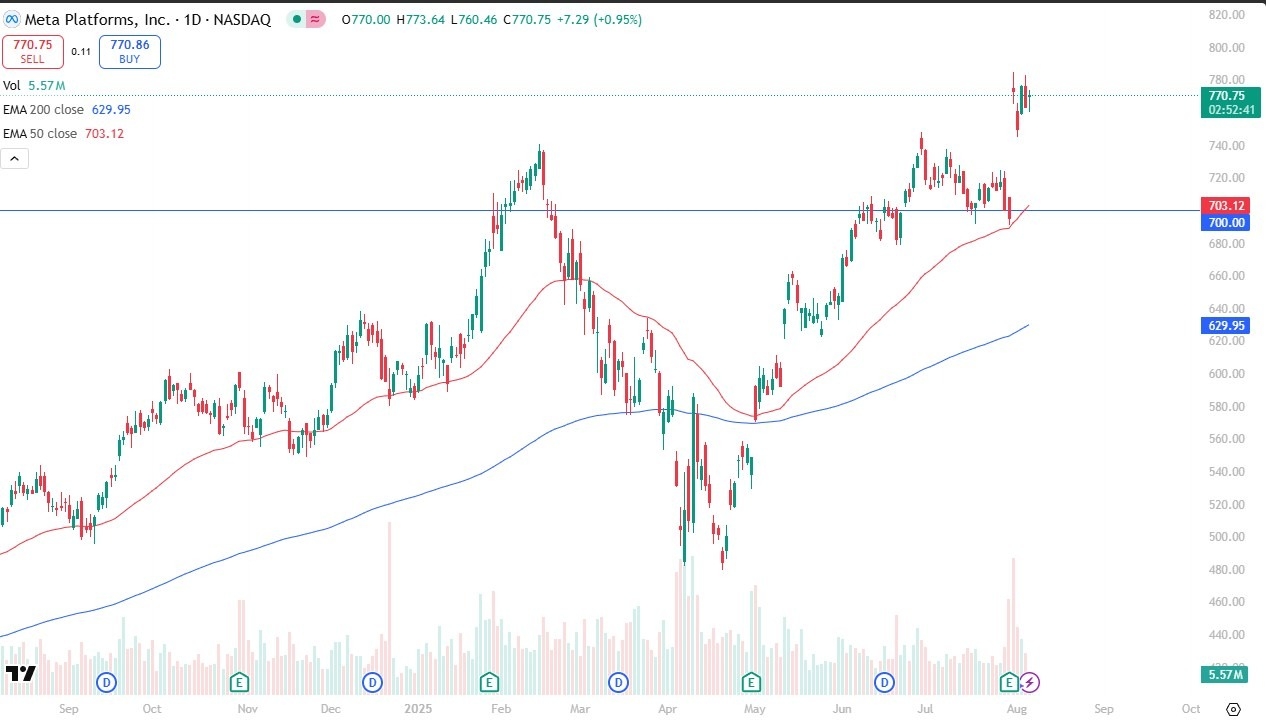
Task: Click the +7.29 (+0.95%) change value
Action: [x=600, y=20]
